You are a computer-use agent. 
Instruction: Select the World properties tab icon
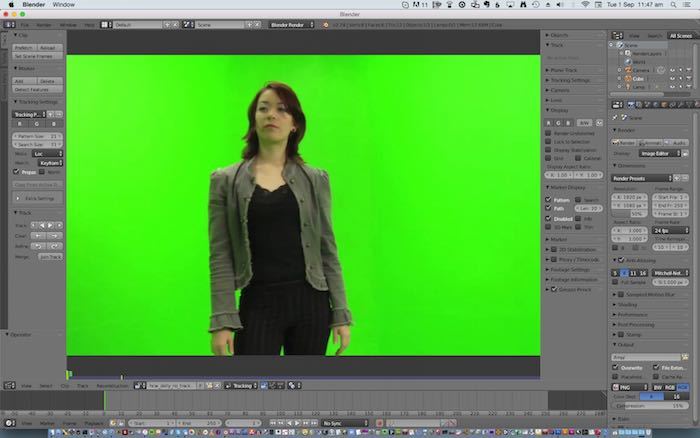[x=655, y=105]
